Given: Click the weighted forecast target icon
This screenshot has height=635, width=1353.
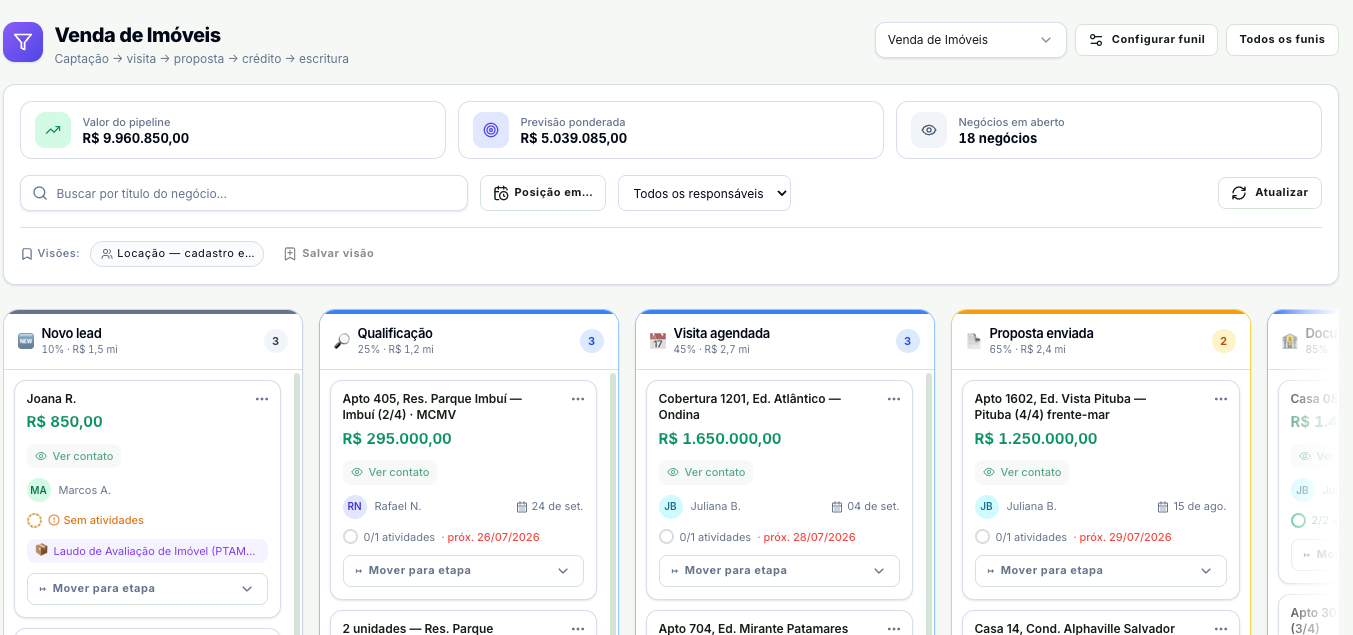Looking at the screenshot, I should click(x=491, y=130).
